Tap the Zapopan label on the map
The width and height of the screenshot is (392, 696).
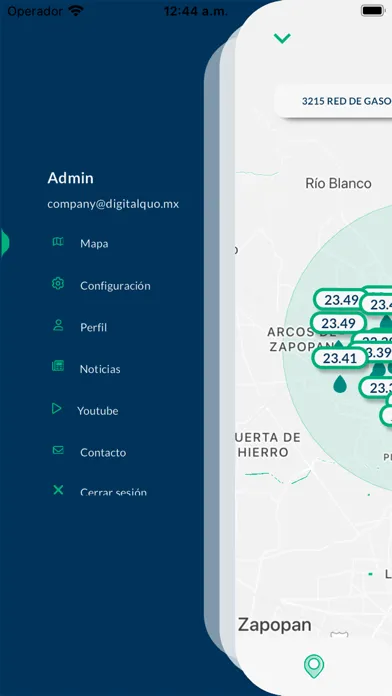275,625
